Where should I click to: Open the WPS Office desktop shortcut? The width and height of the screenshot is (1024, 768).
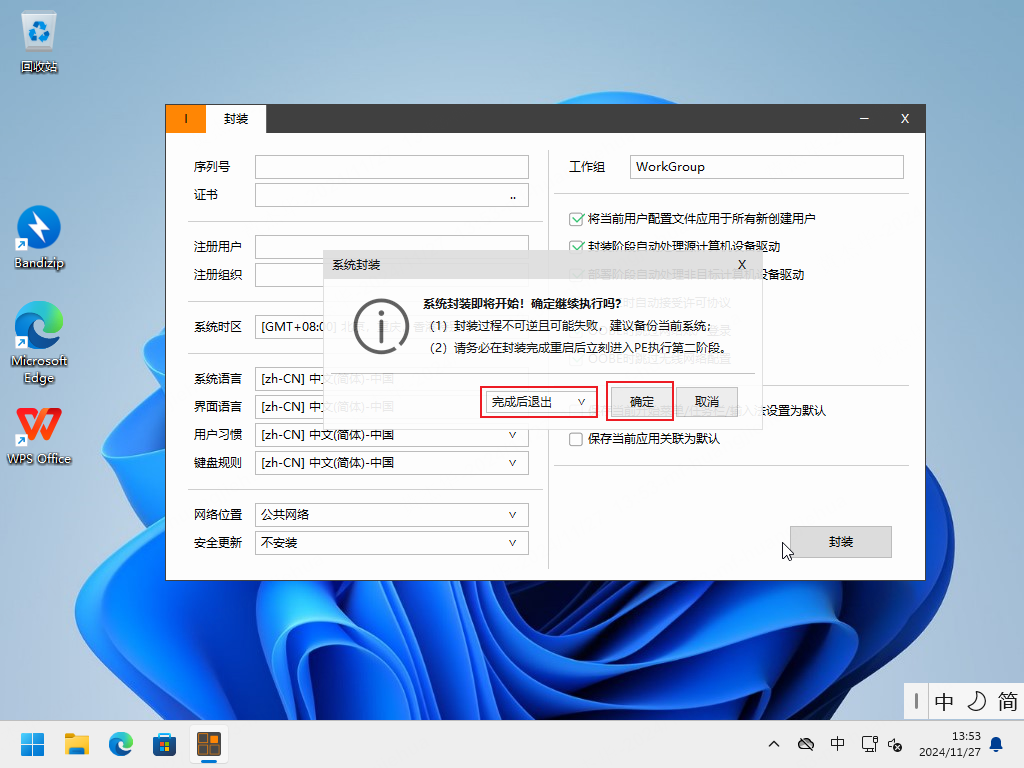[39, 436]
